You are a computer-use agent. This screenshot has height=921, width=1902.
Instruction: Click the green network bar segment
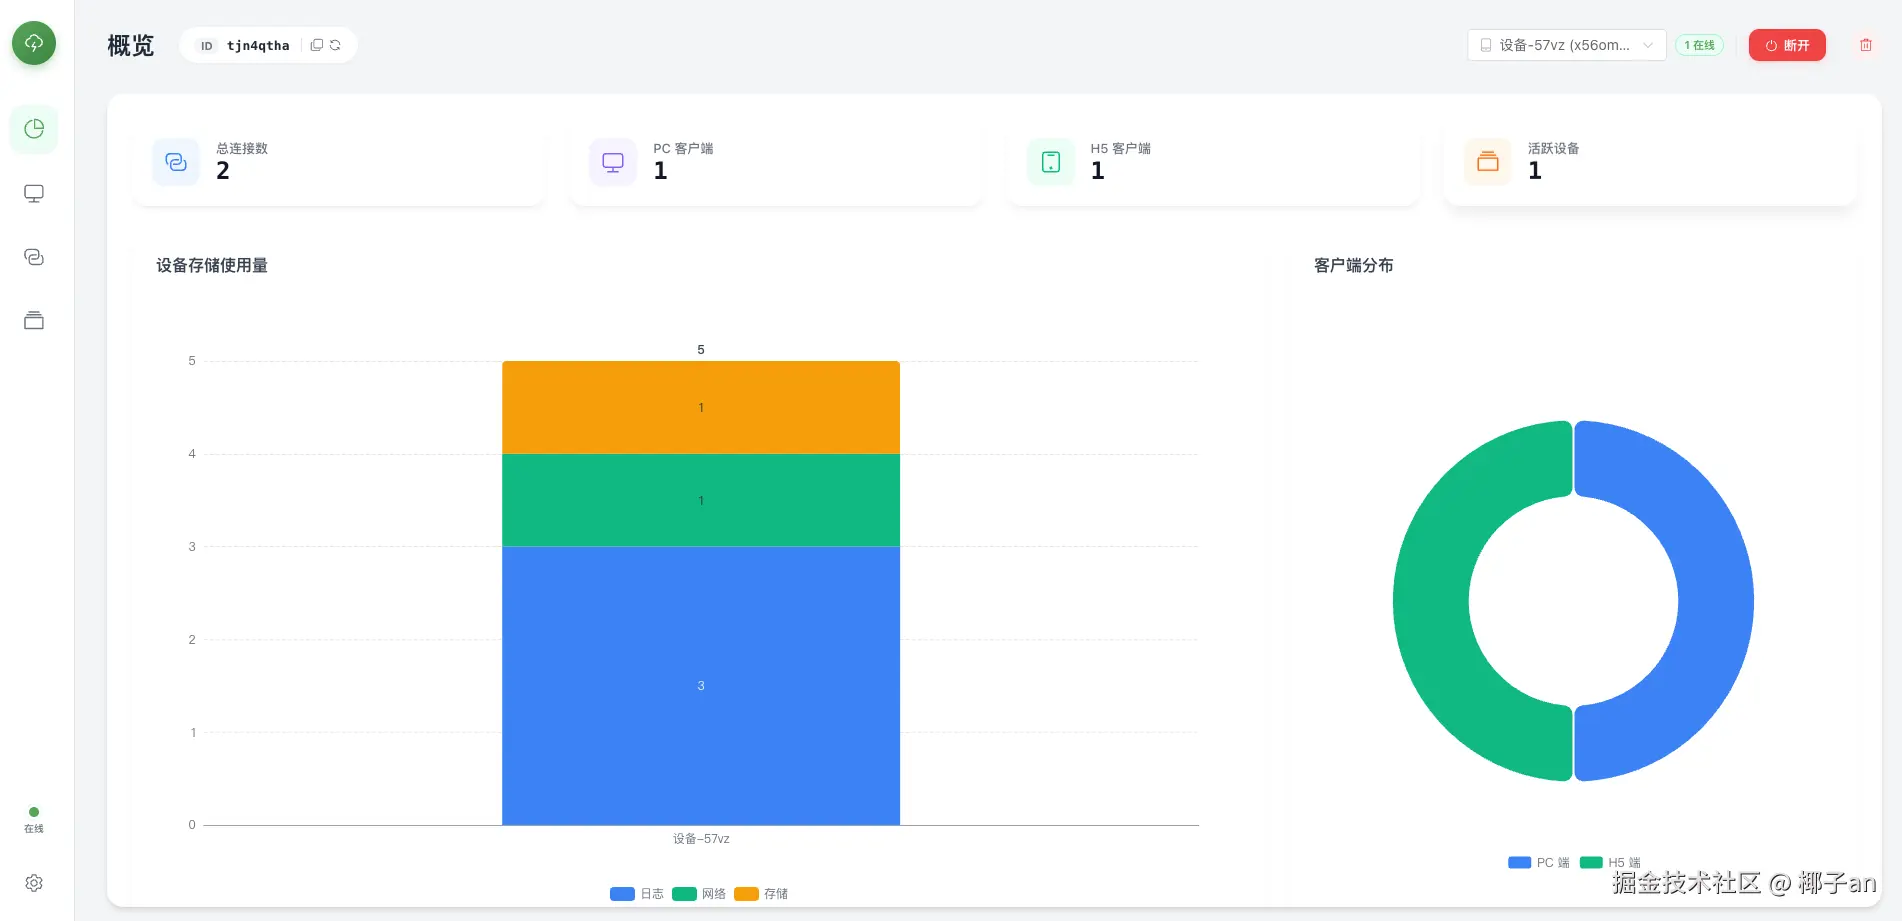pyautogui.click(x=701, y=500)
